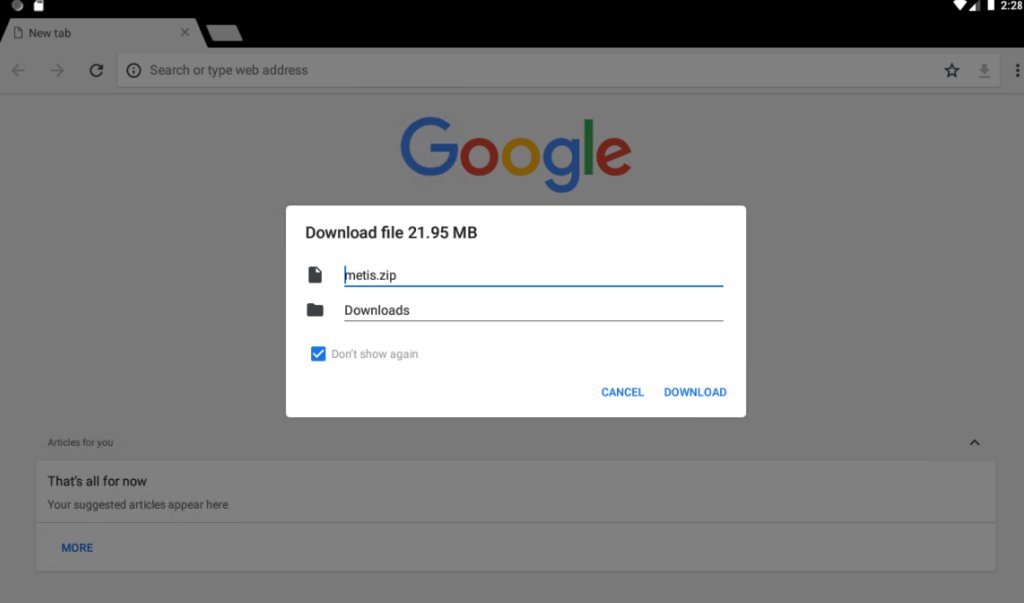Click the 'Articles for you' label

80,442
